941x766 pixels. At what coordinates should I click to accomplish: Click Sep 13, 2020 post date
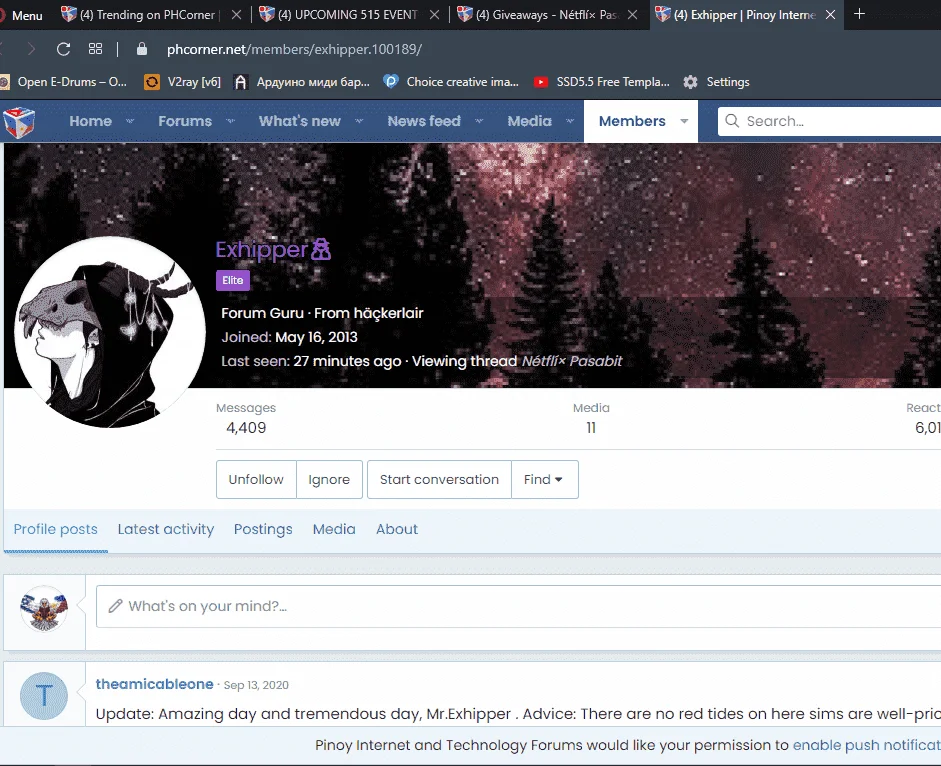[x=256, y=685]
